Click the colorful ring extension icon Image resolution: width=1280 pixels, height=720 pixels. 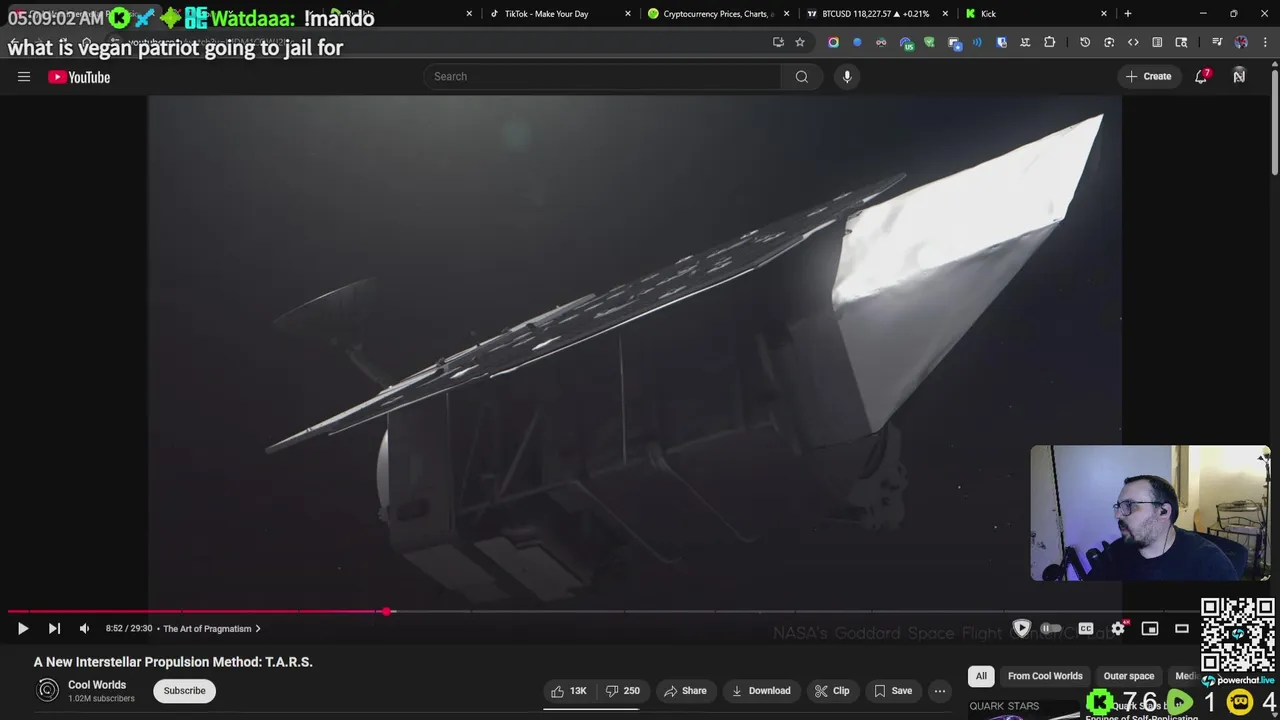tap(833, 42)
